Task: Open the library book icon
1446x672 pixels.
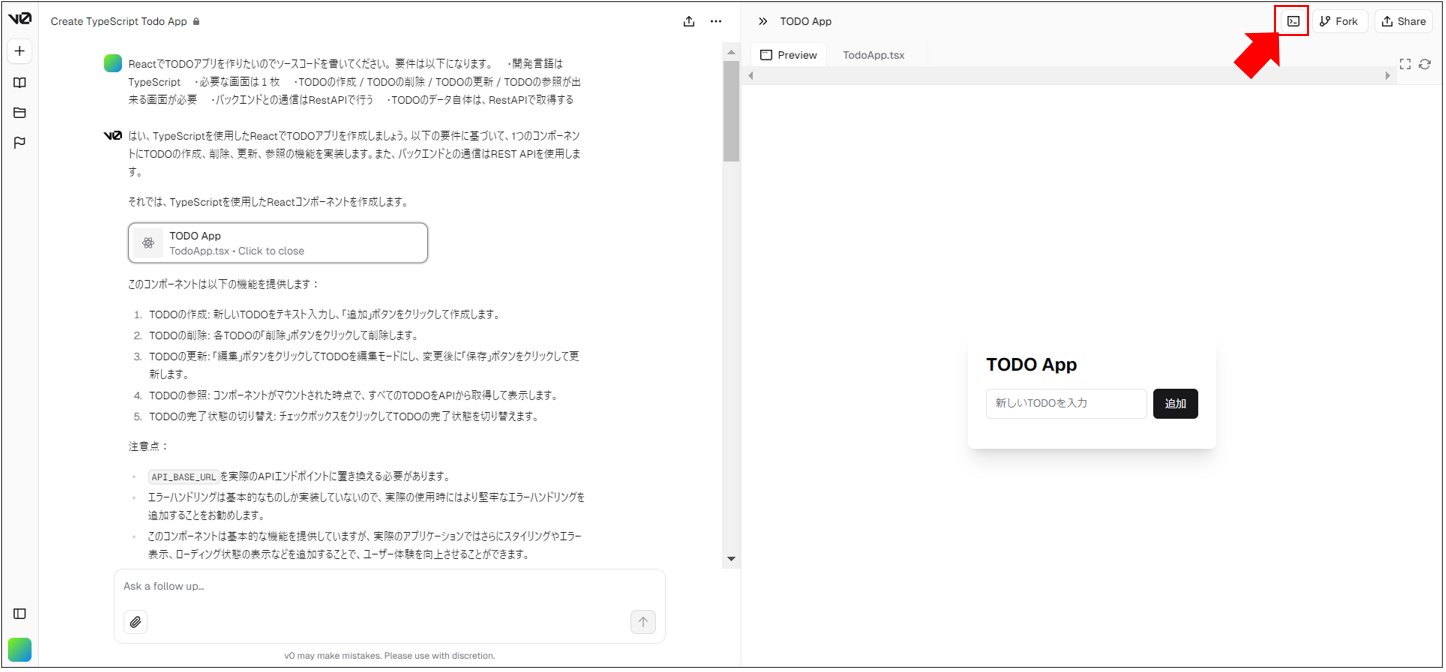Action: tap(20, 83)
